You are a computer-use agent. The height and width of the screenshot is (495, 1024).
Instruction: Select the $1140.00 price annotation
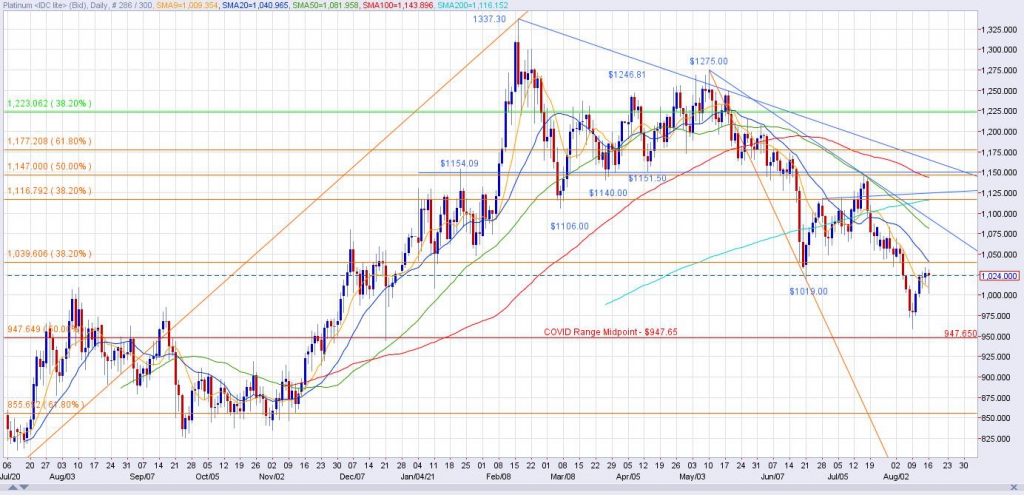pos(608,193)
